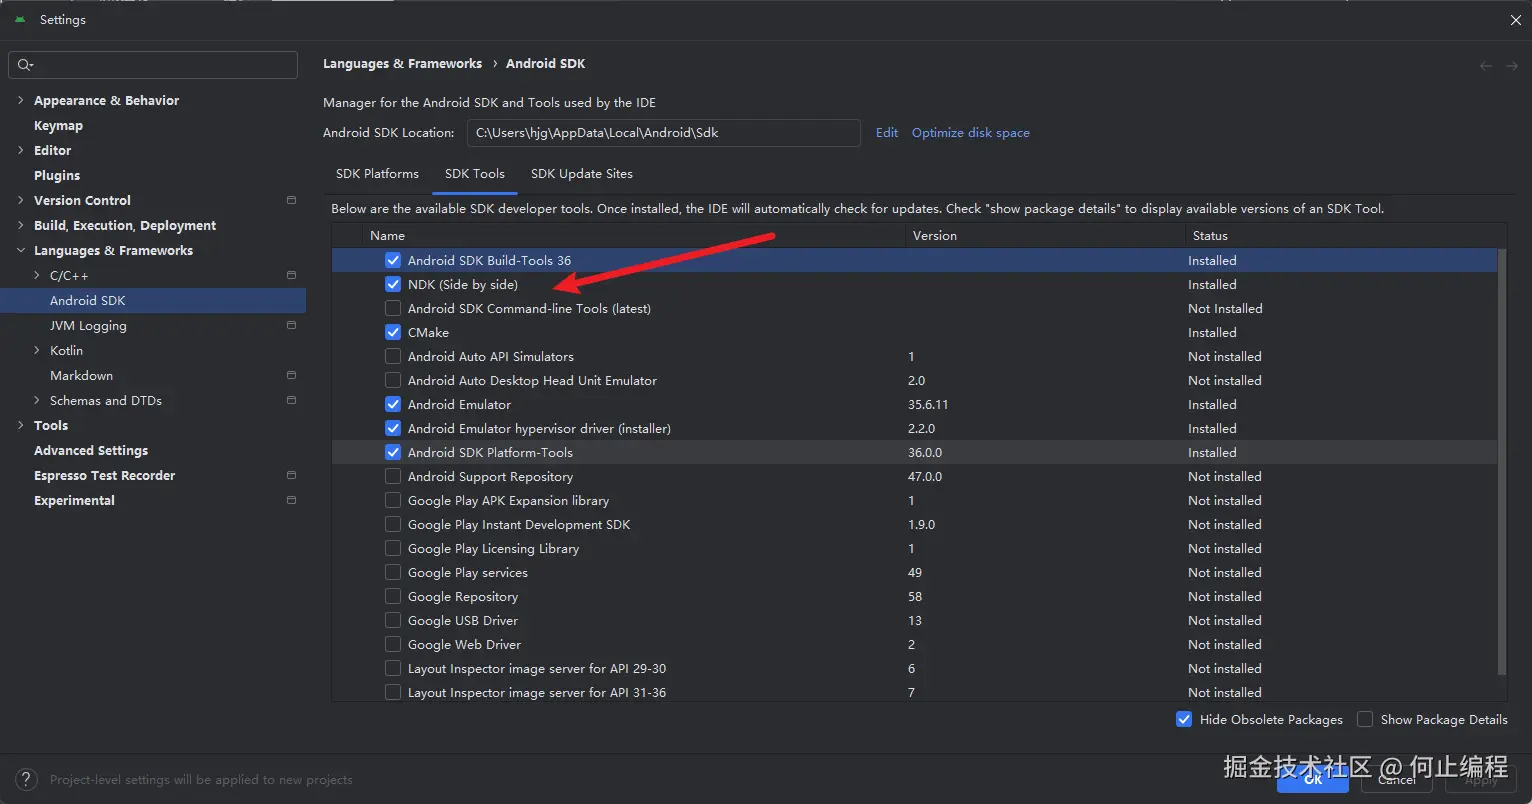The height and width of the screenshot is (804, 1532).
Task: Click the Edit link for SDK location
Action: (887, 133)
